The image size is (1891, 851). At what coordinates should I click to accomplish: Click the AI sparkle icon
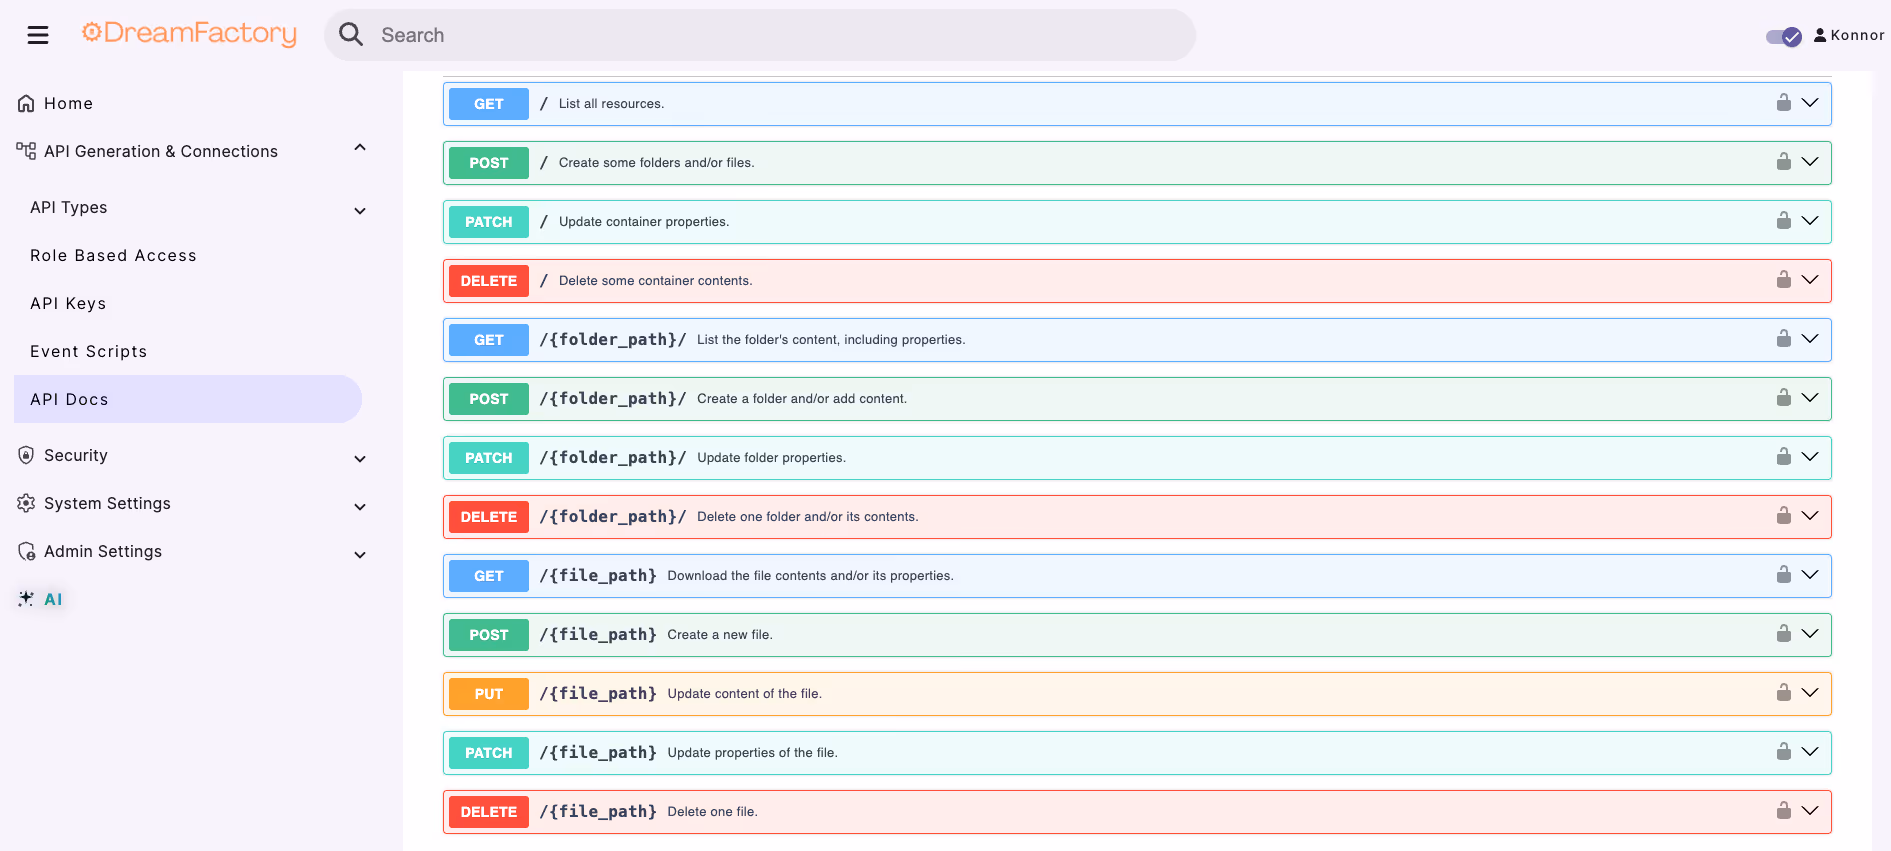tap(26, 599)
